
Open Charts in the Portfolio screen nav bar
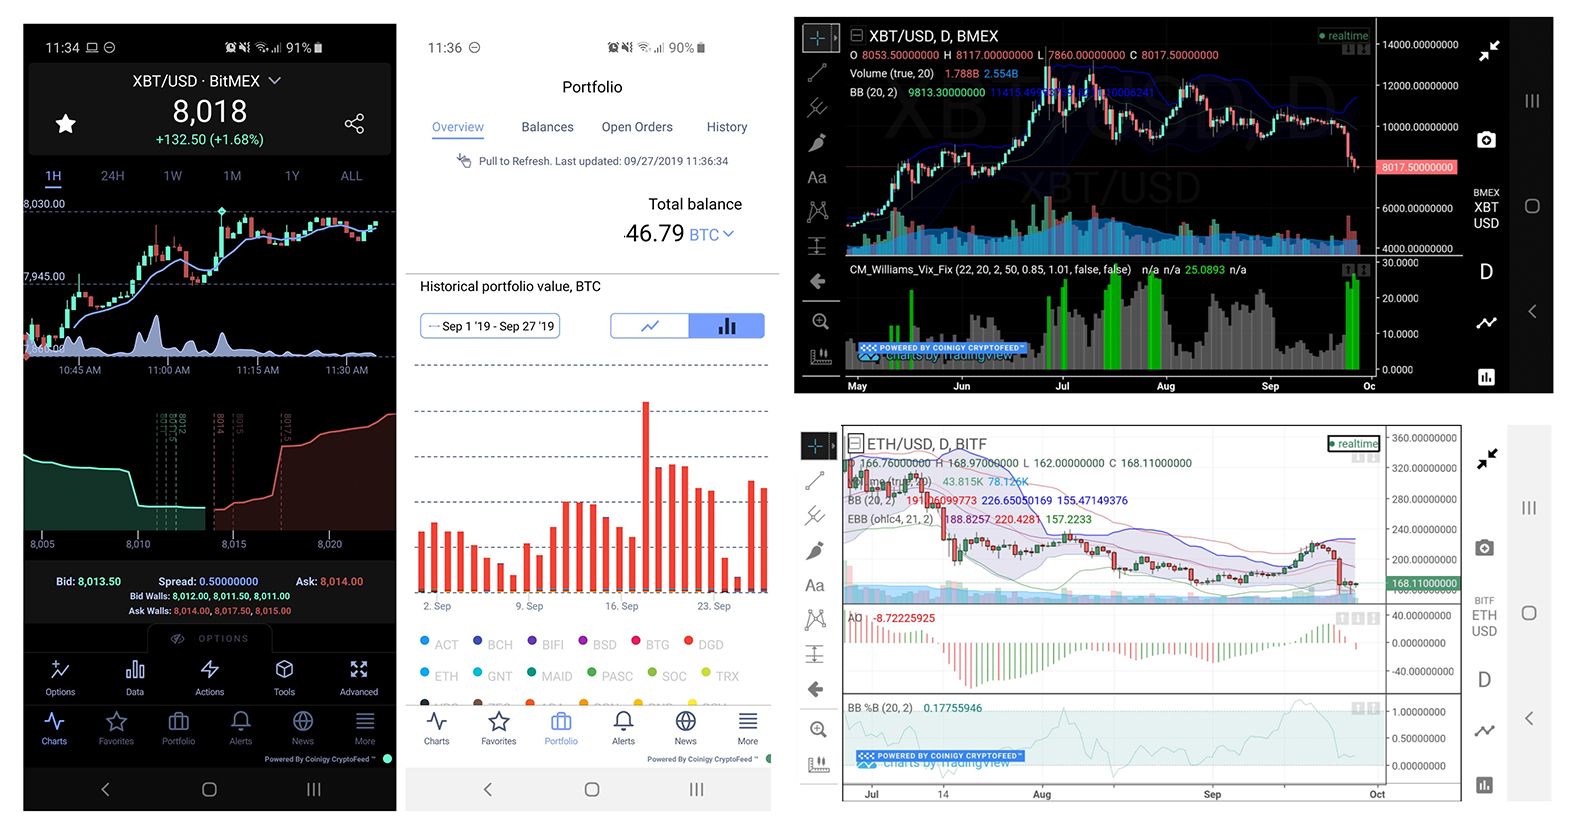pos(437,728)
